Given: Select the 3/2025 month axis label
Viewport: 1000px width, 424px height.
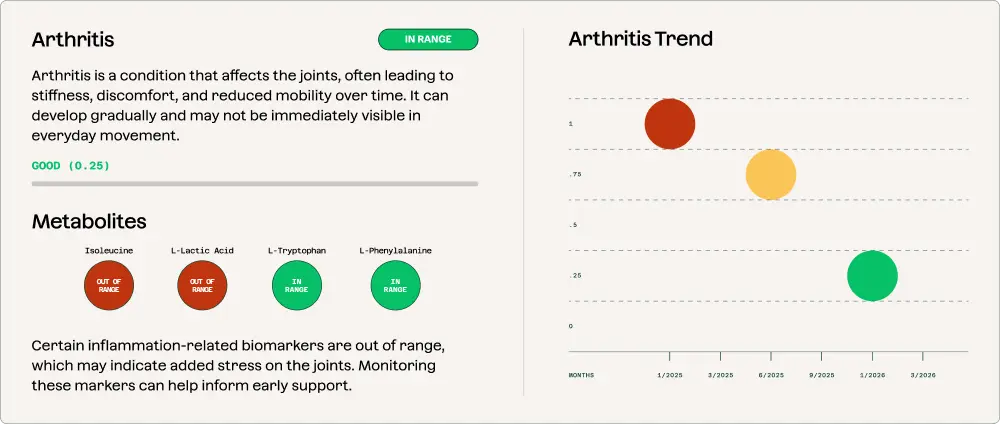Looking at the screenshot, I should (x=720, y=375).
